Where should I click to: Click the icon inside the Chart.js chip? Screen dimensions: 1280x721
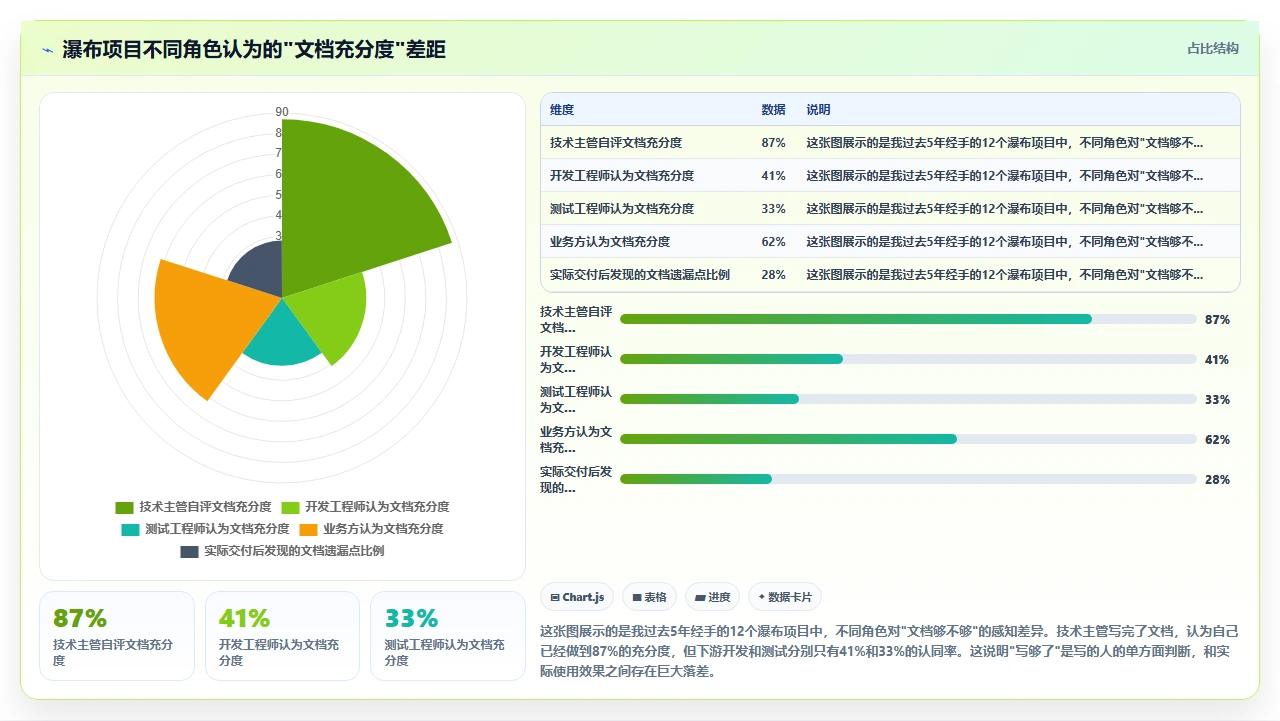555,597
